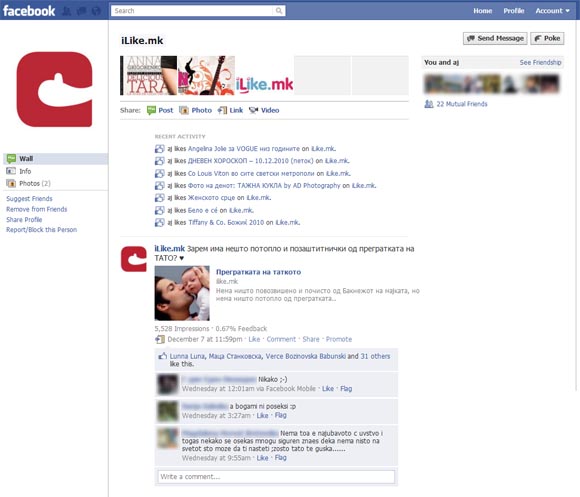The image size is (580, 497).
Task: Open Angelina Jolie VOGUE activity link
Action: [x=244, y=149]
